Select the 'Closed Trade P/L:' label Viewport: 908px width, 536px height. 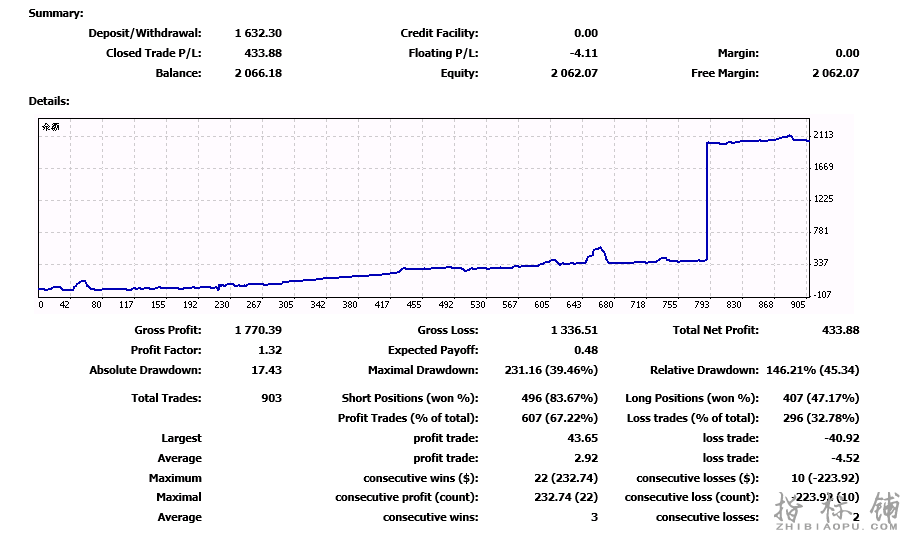[x=153, y=53]
